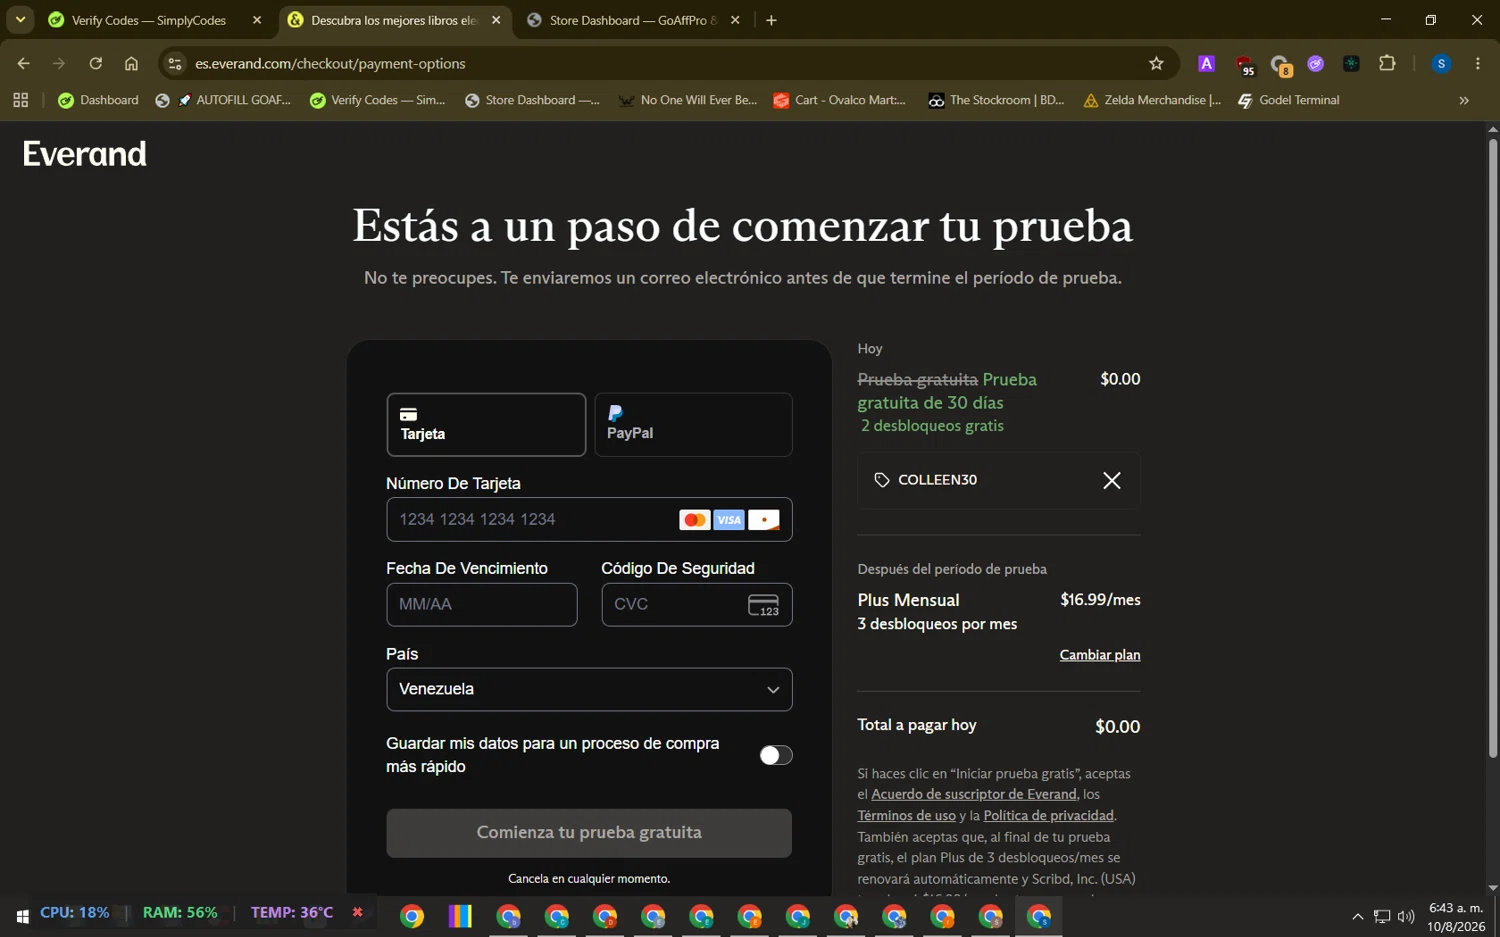
Task: Open the Política de privacidad link
Action: [x=1048, y=815]
